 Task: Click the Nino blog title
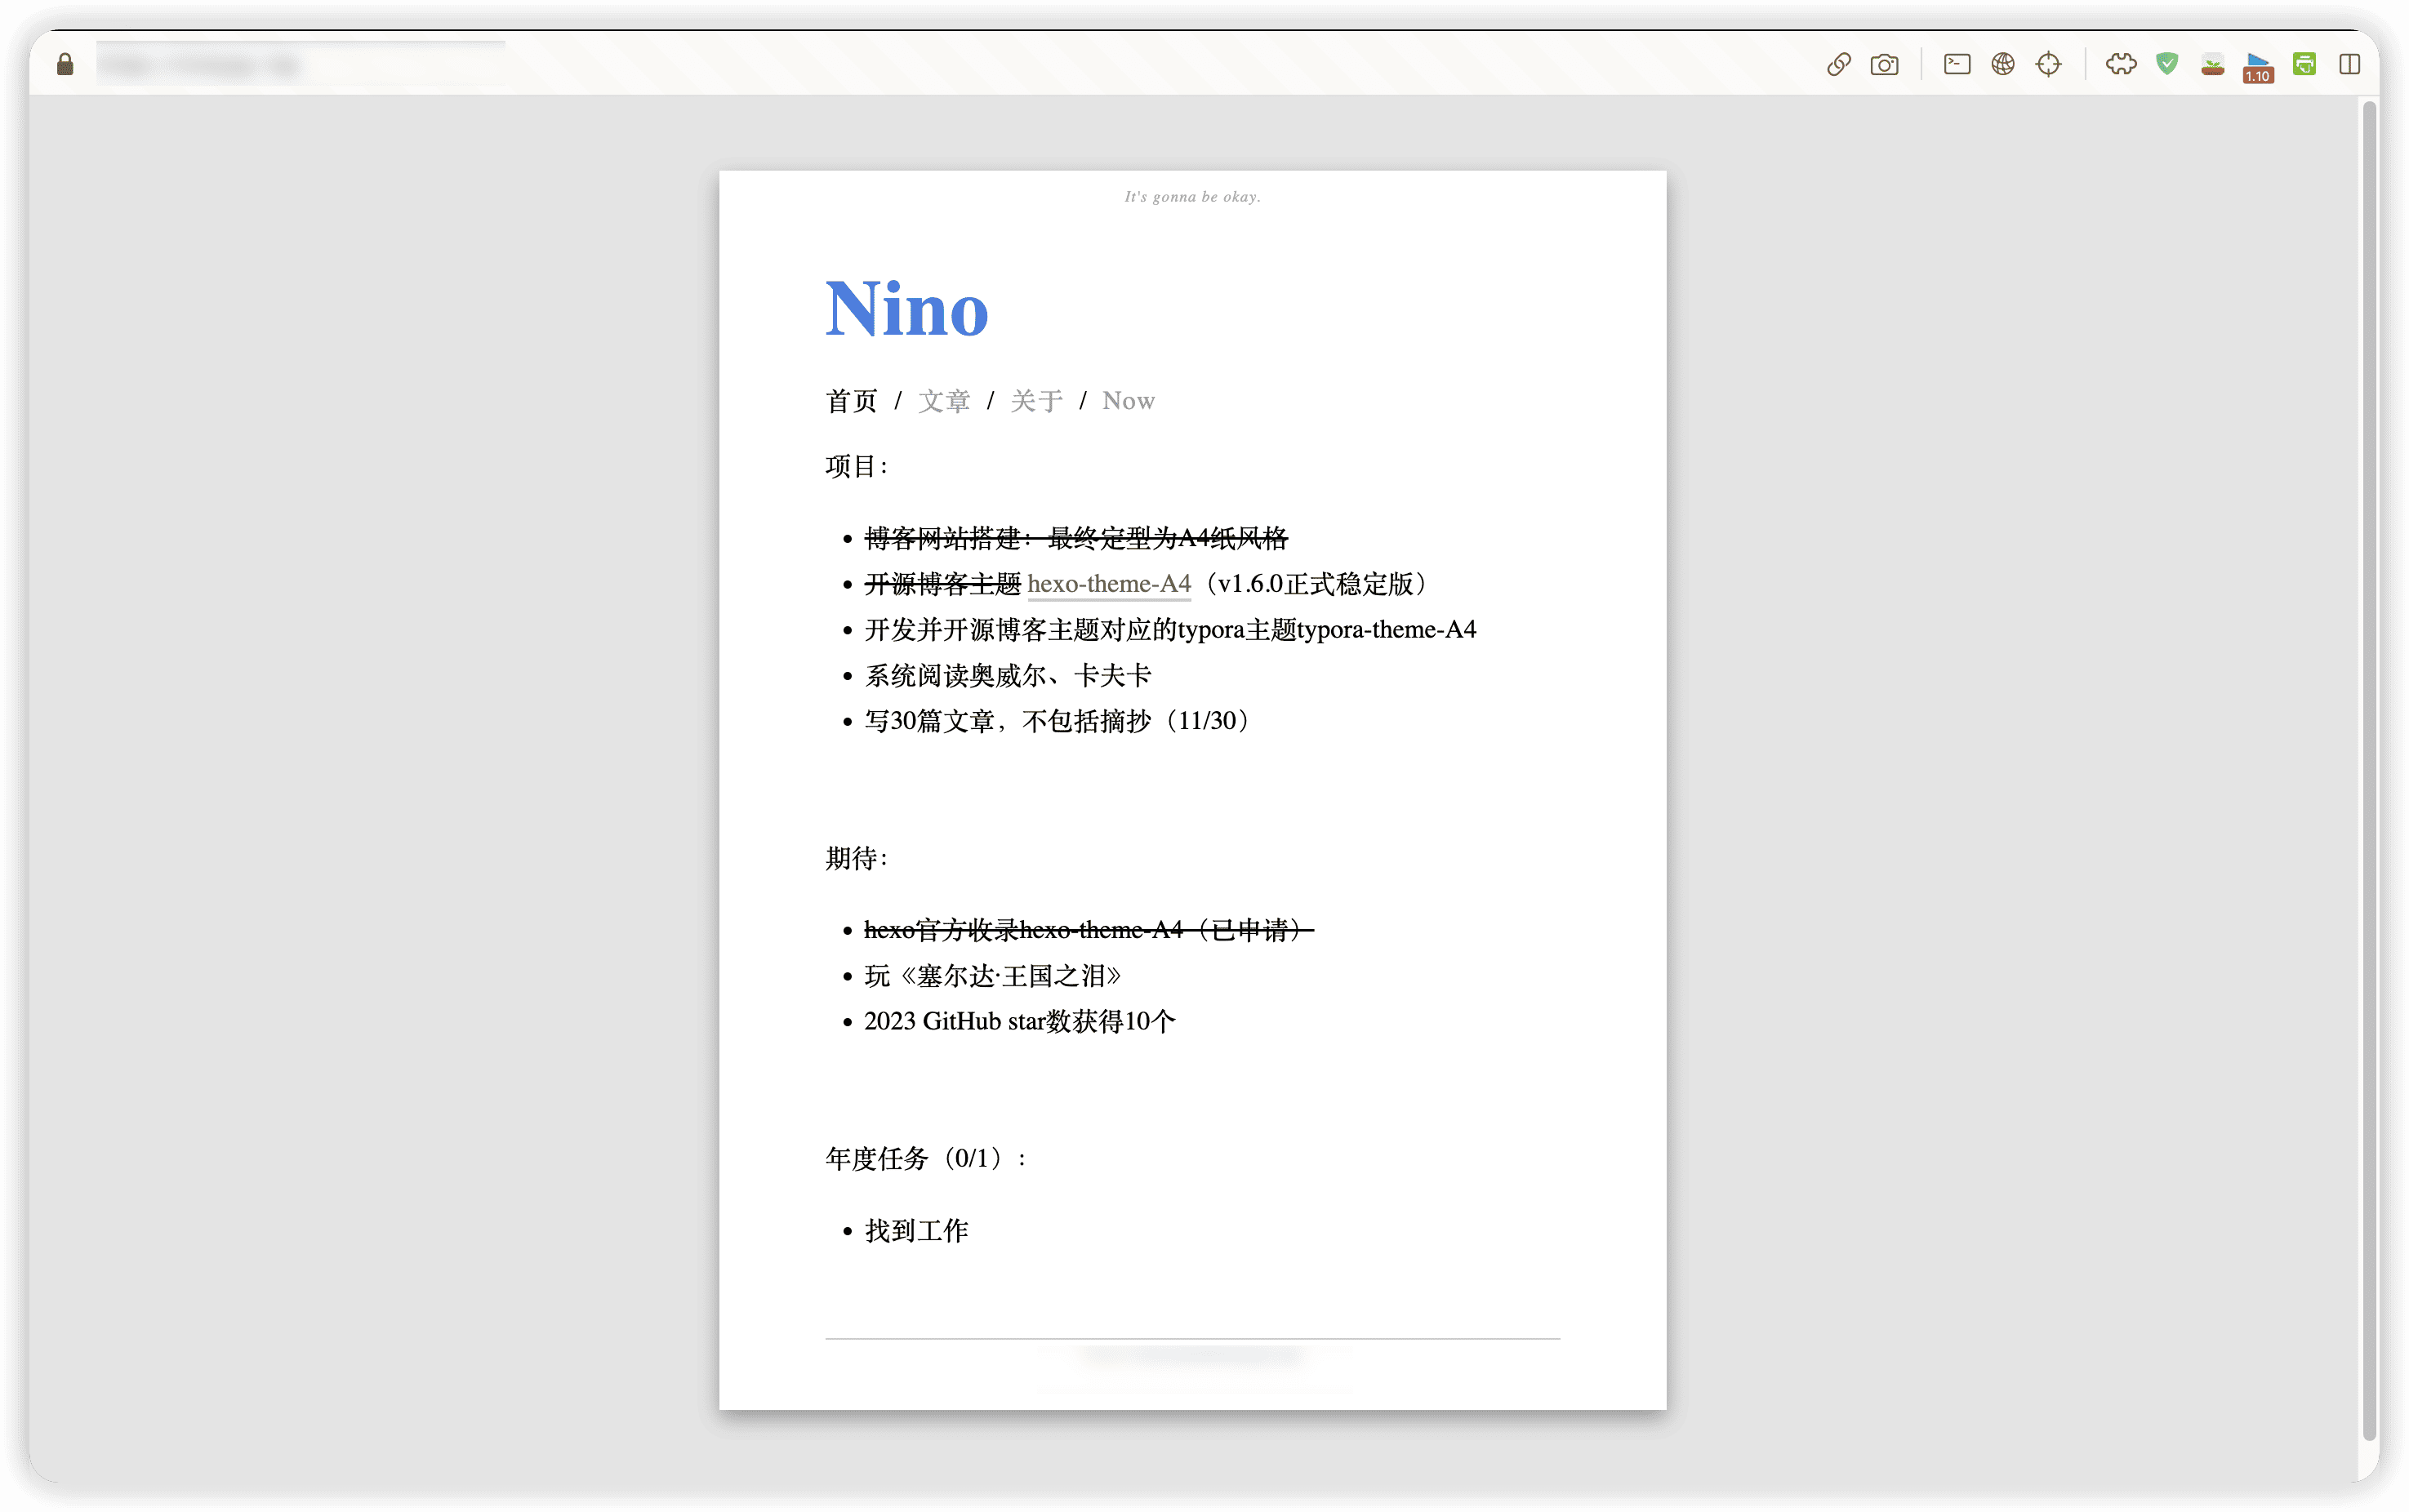[x=906, y=309]
